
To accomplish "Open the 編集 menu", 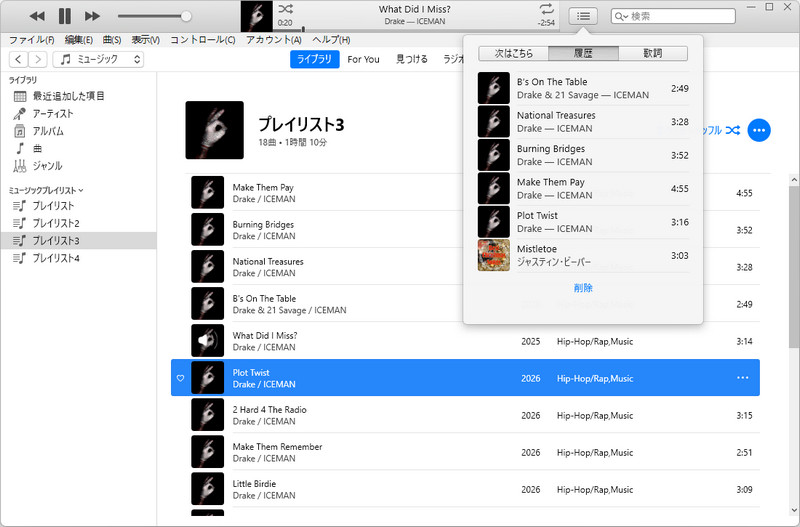I will click(x=79, y=40).
